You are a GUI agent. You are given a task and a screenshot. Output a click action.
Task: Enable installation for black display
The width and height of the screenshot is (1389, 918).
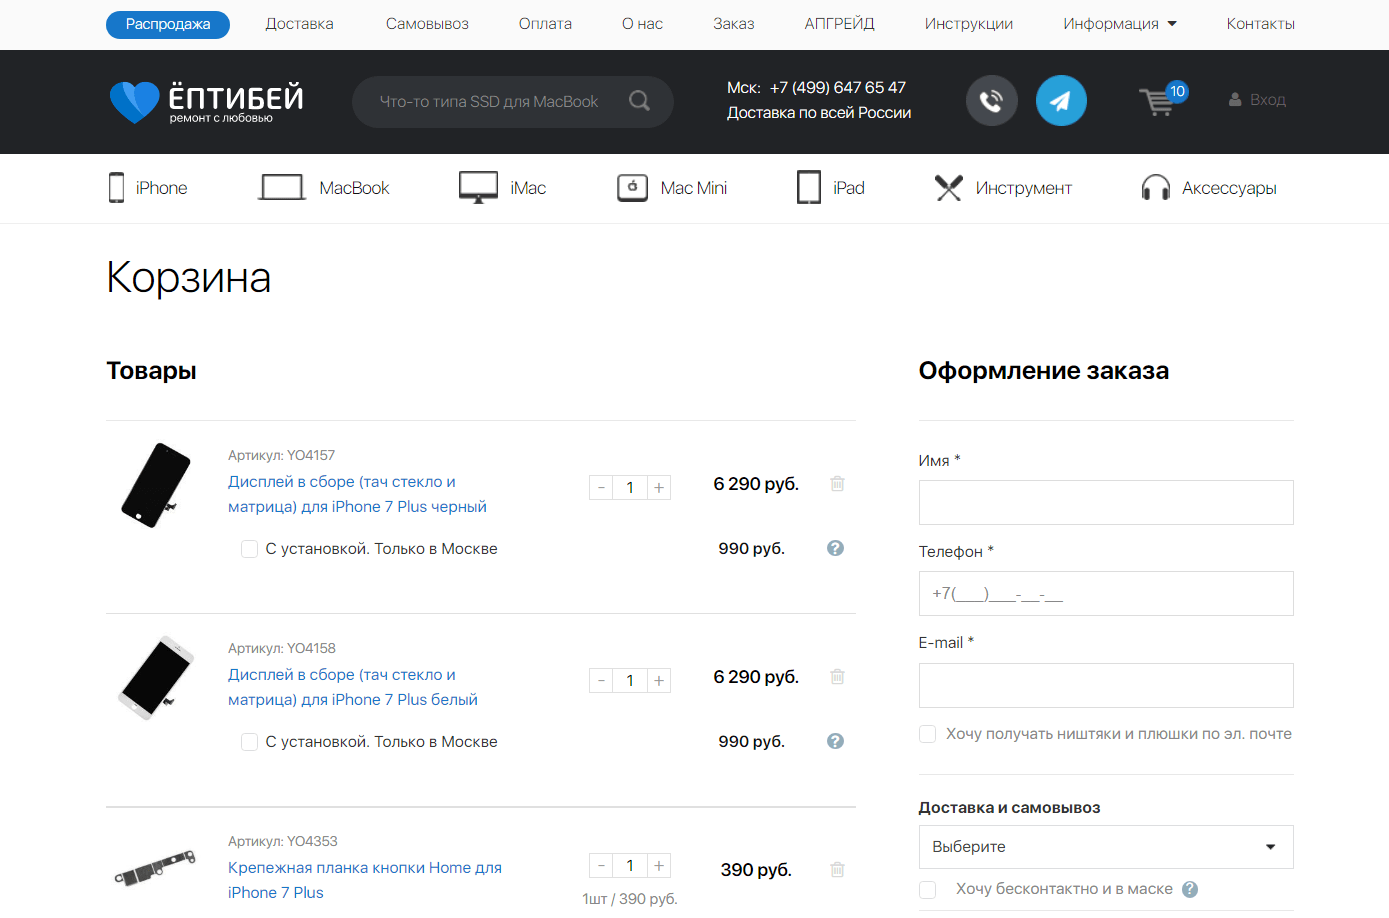pos(250,549)
